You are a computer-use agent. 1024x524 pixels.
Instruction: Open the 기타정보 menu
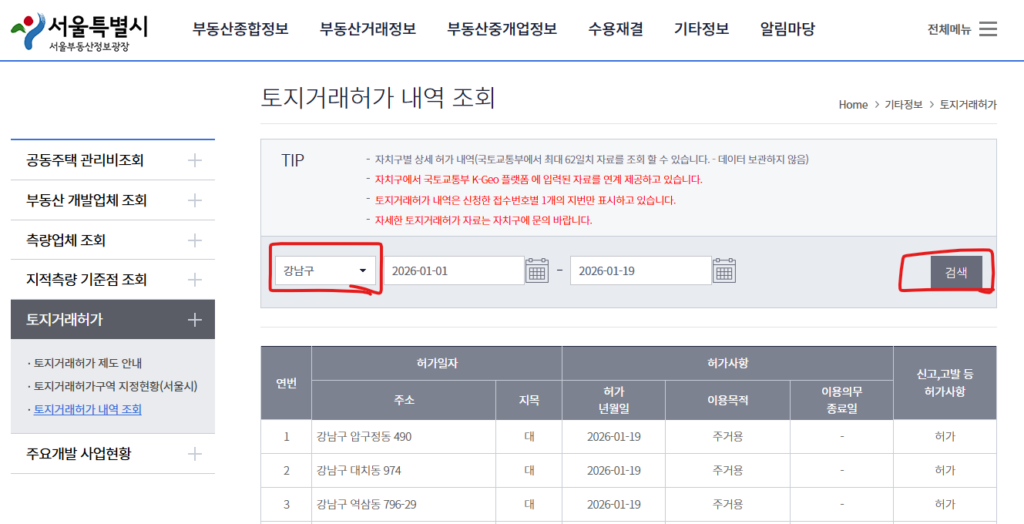pos(701,29)
